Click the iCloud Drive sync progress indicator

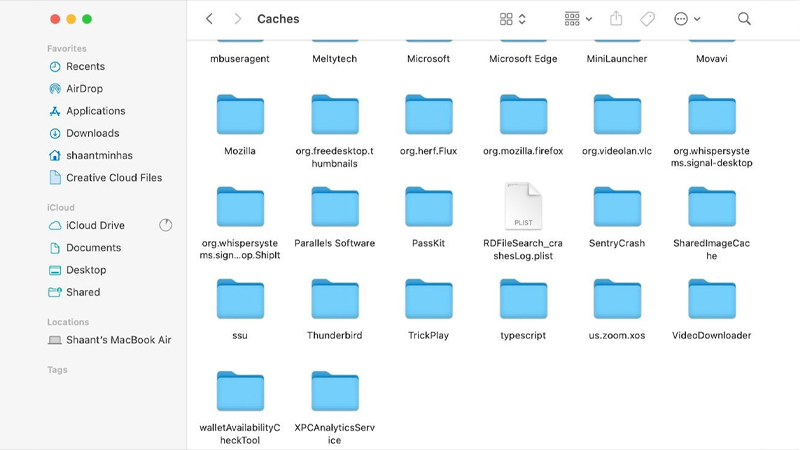pos(165,225)
